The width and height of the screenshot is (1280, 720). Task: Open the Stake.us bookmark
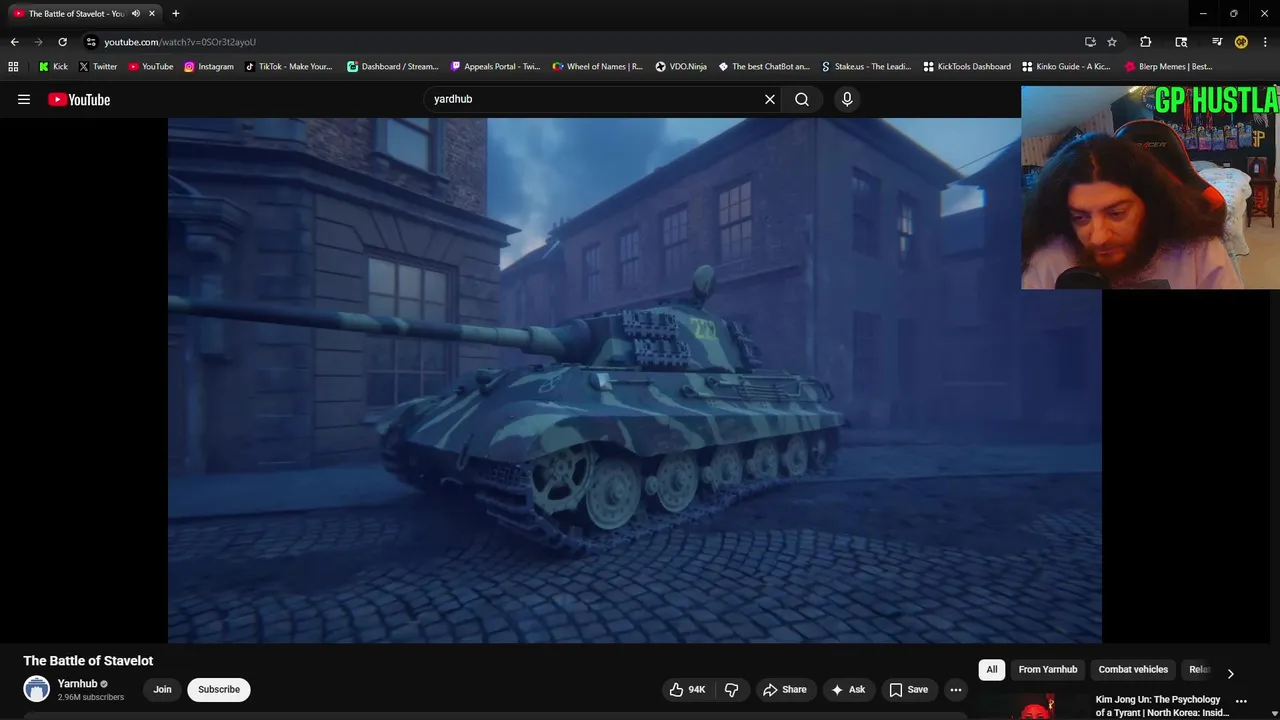click(x=866, y=67)
